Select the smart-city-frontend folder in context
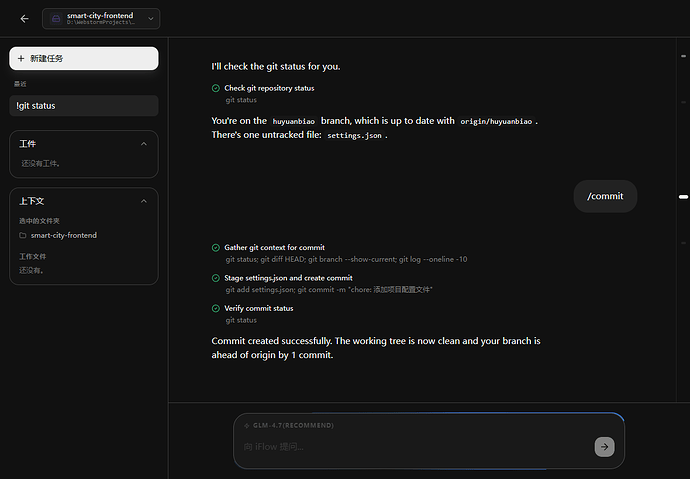This screenshot has width=690, height=479. 63,236
